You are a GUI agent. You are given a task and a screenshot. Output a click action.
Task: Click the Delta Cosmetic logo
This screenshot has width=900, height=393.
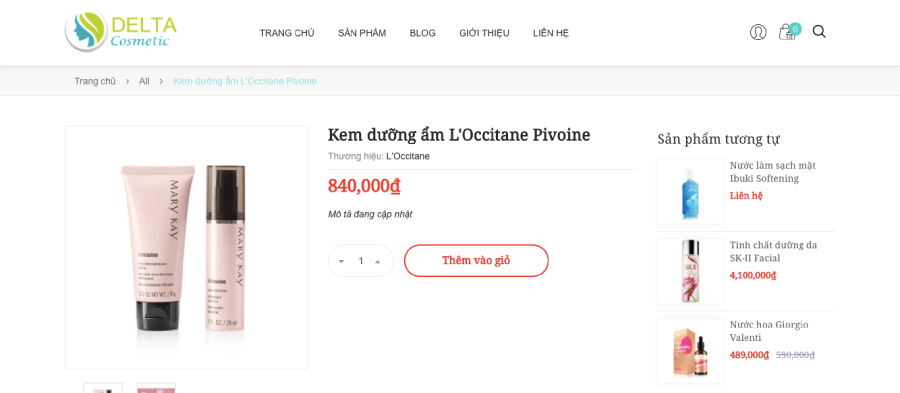[121, 32]
